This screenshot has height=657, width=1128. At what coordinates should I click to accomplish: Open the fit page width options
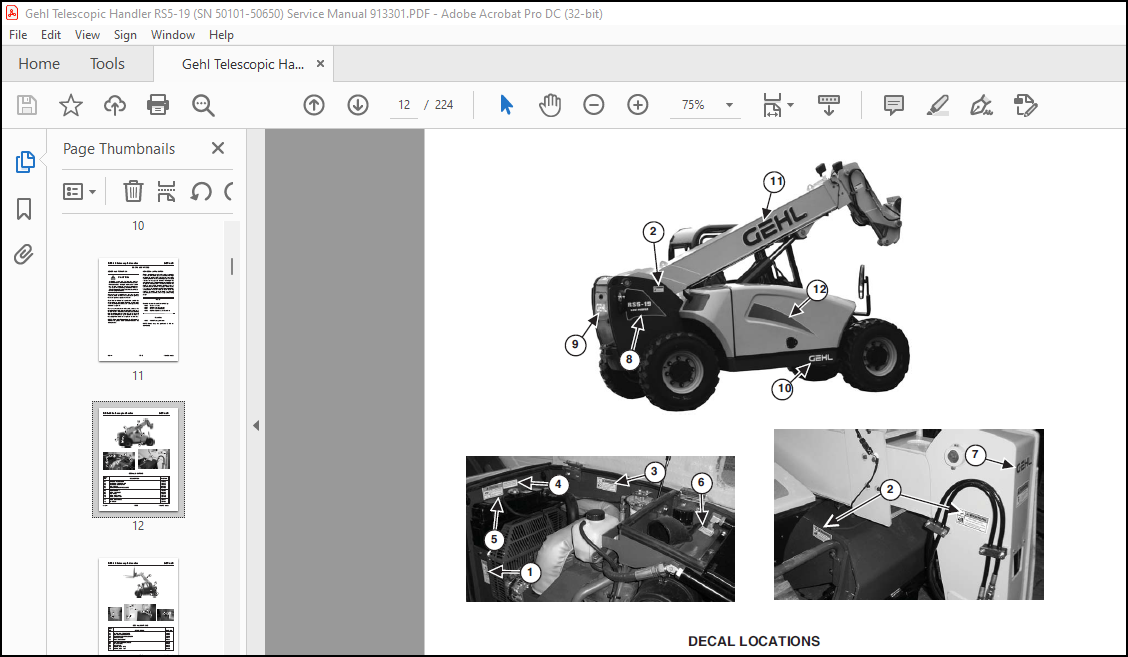(x=778, y=105)
